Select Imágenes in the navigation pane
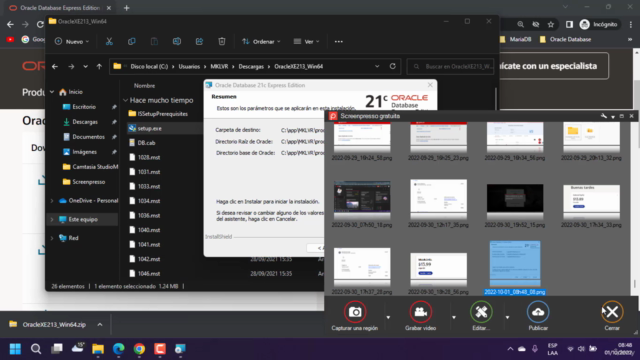Image resolution: width=640 pixels, height=360 pixels. [84, 152]
